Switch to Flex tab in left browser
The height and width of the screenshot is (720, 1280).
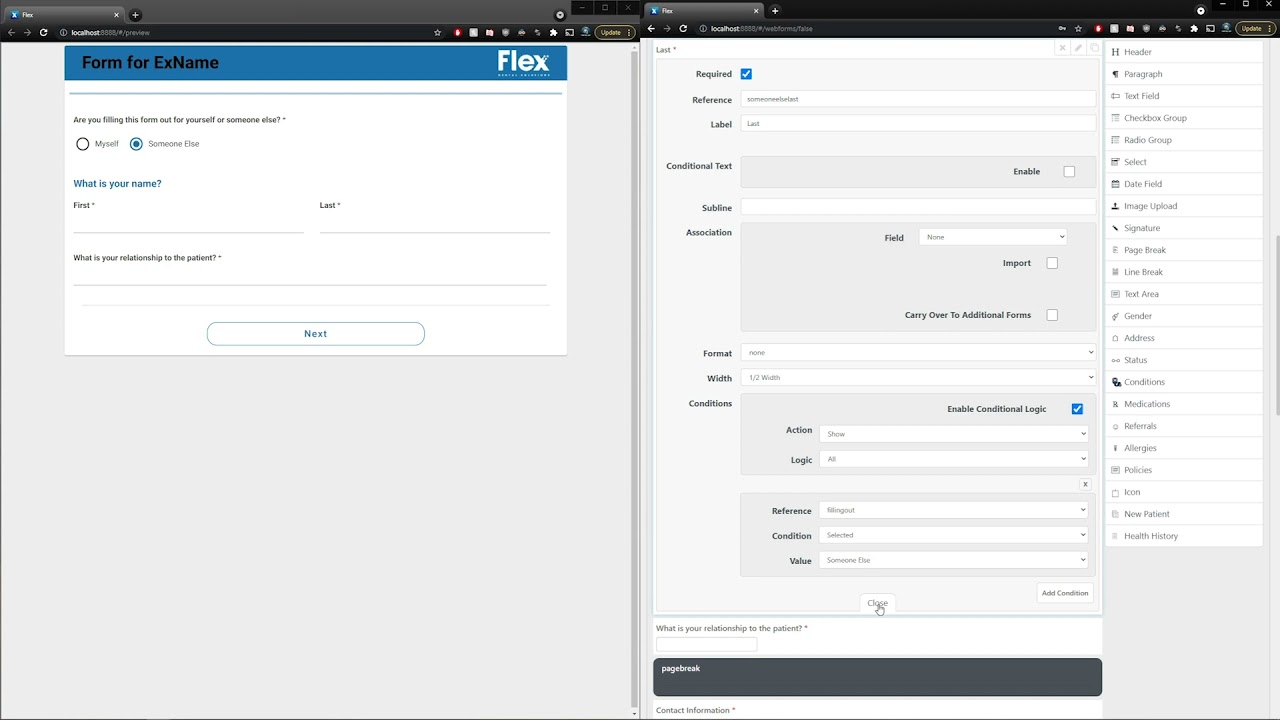[65, 15]
